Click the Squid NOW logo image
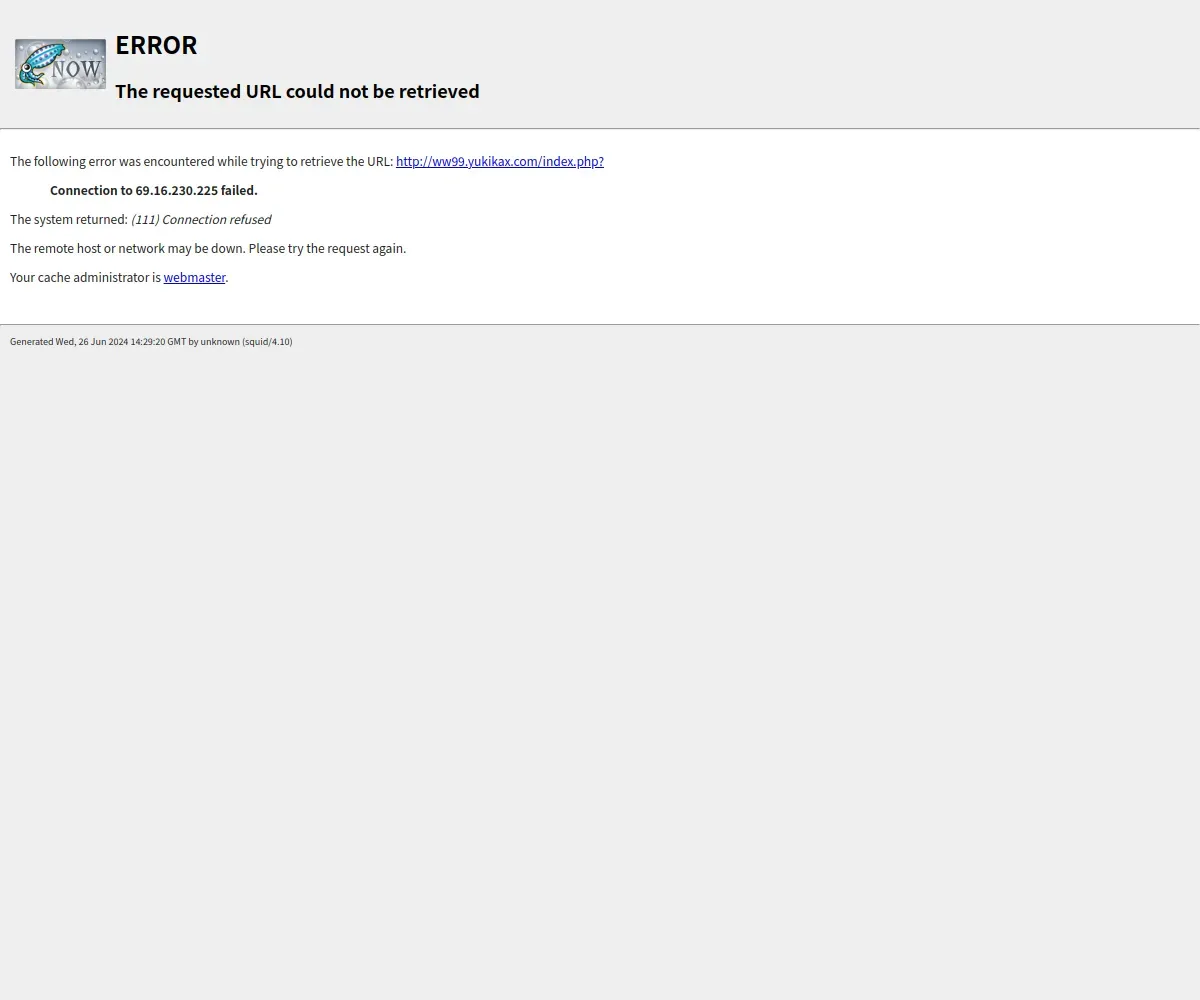 [x=60, y=64]
